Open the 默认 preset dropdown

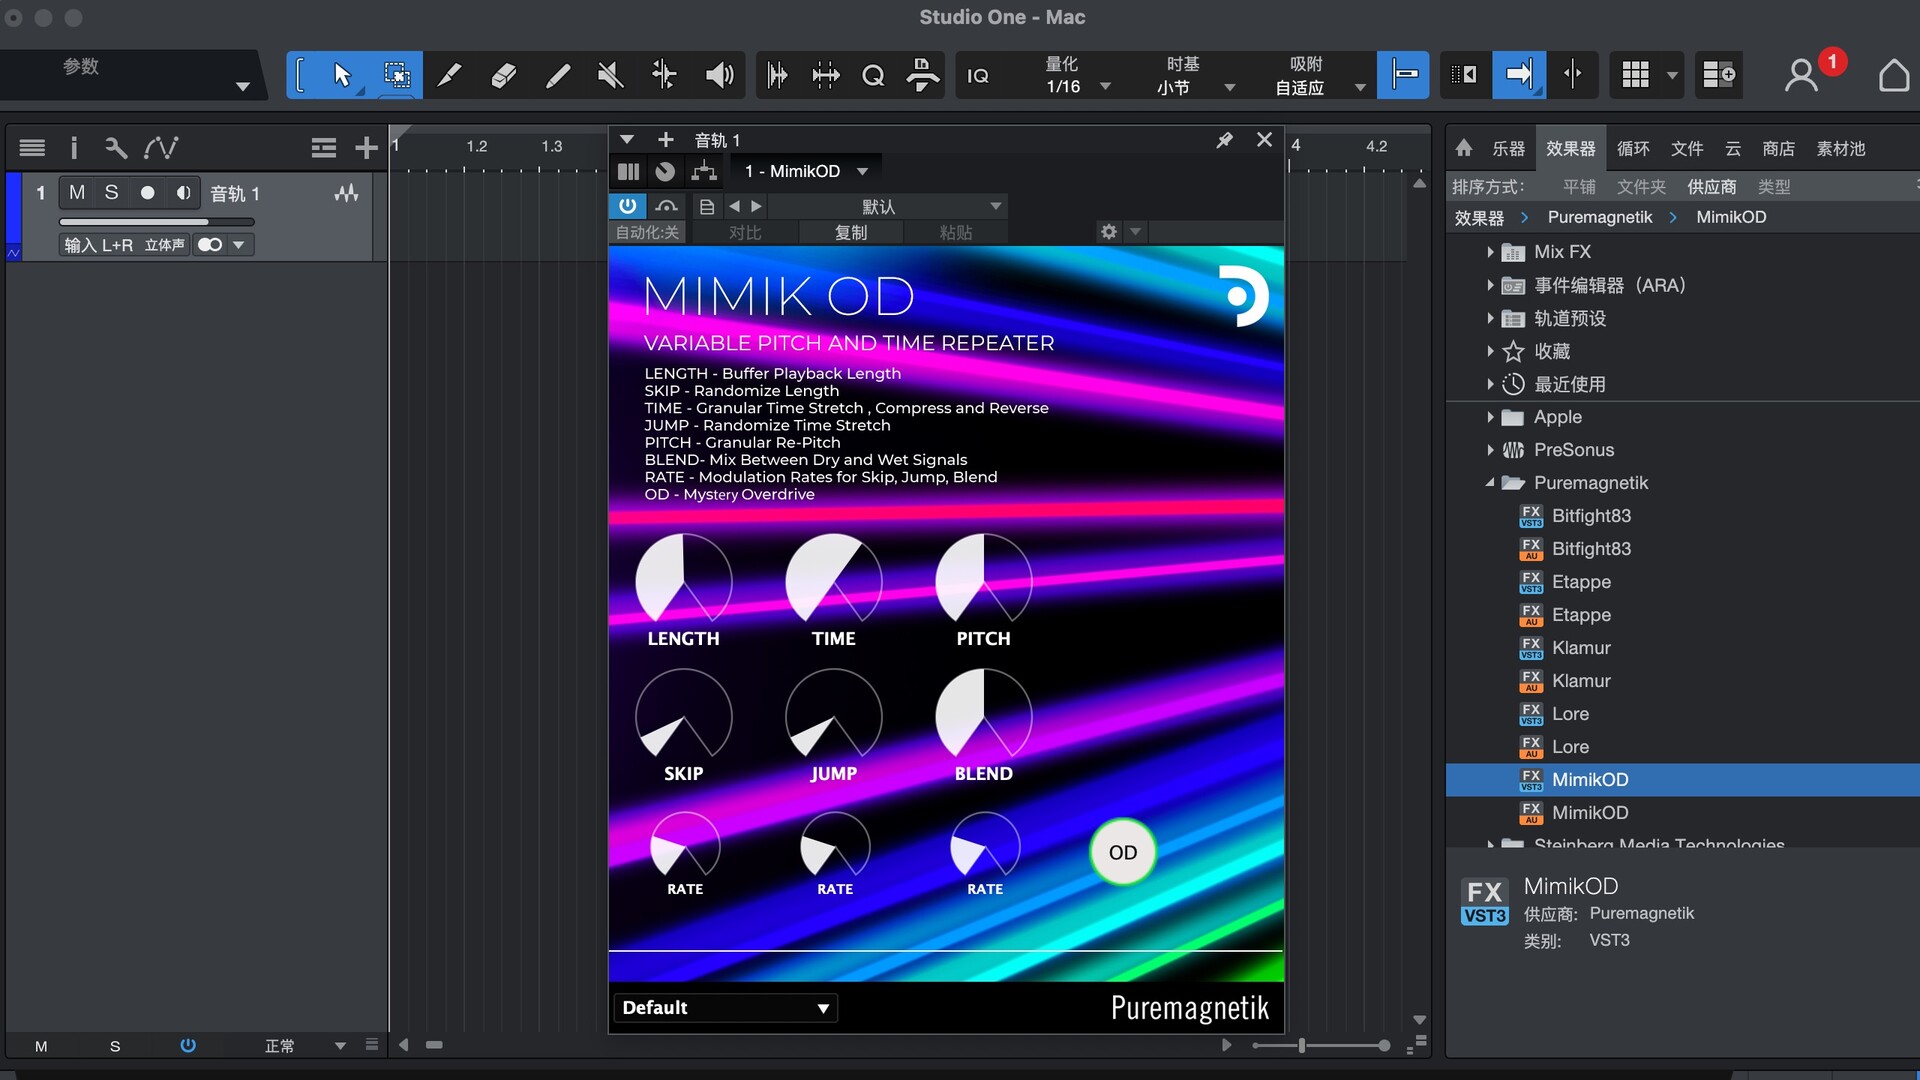point(886,207)
